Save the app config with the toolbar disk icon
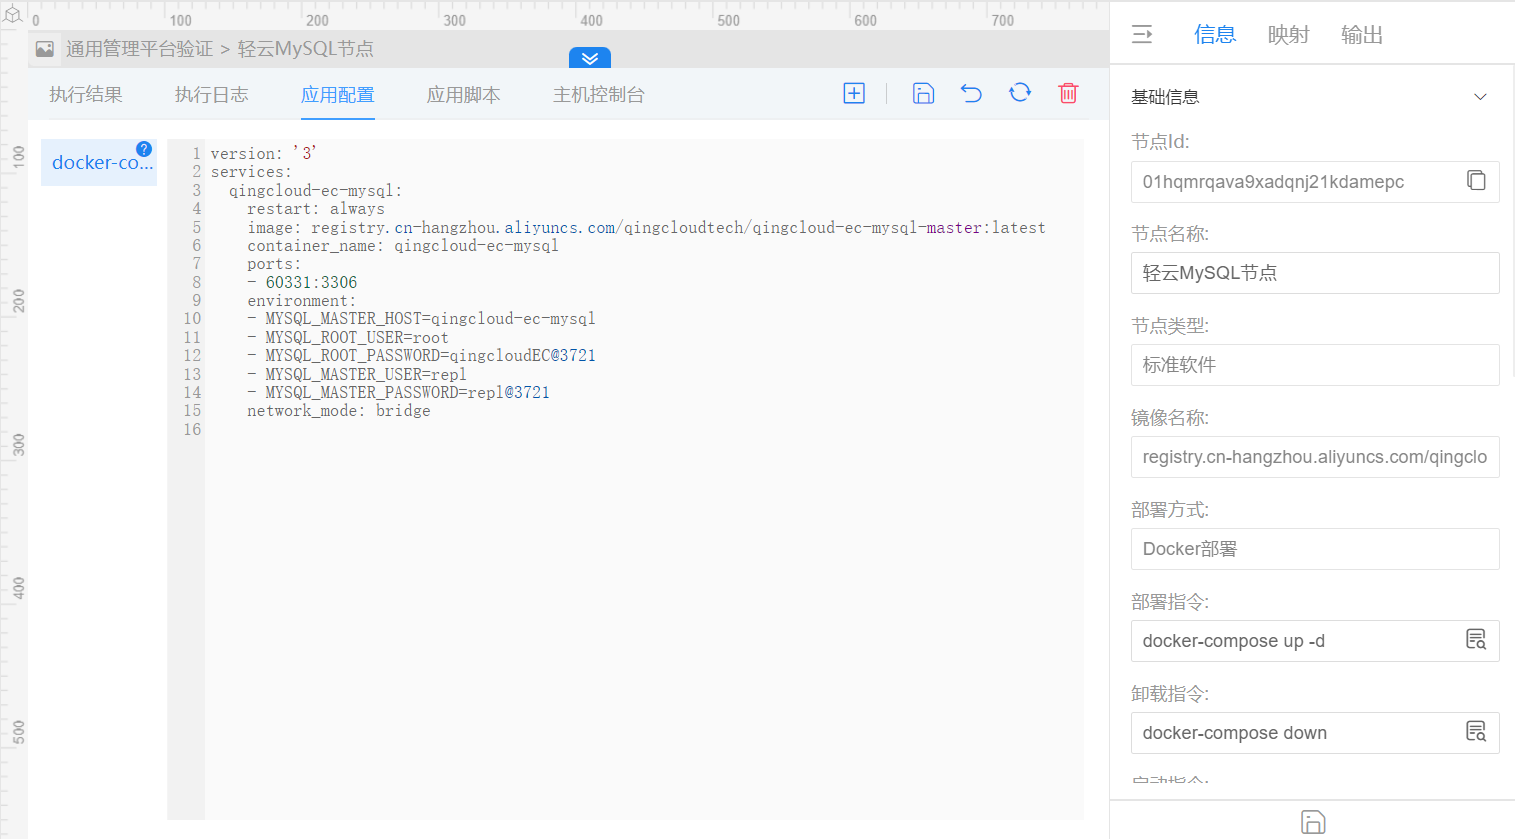 tap(923, 93)
